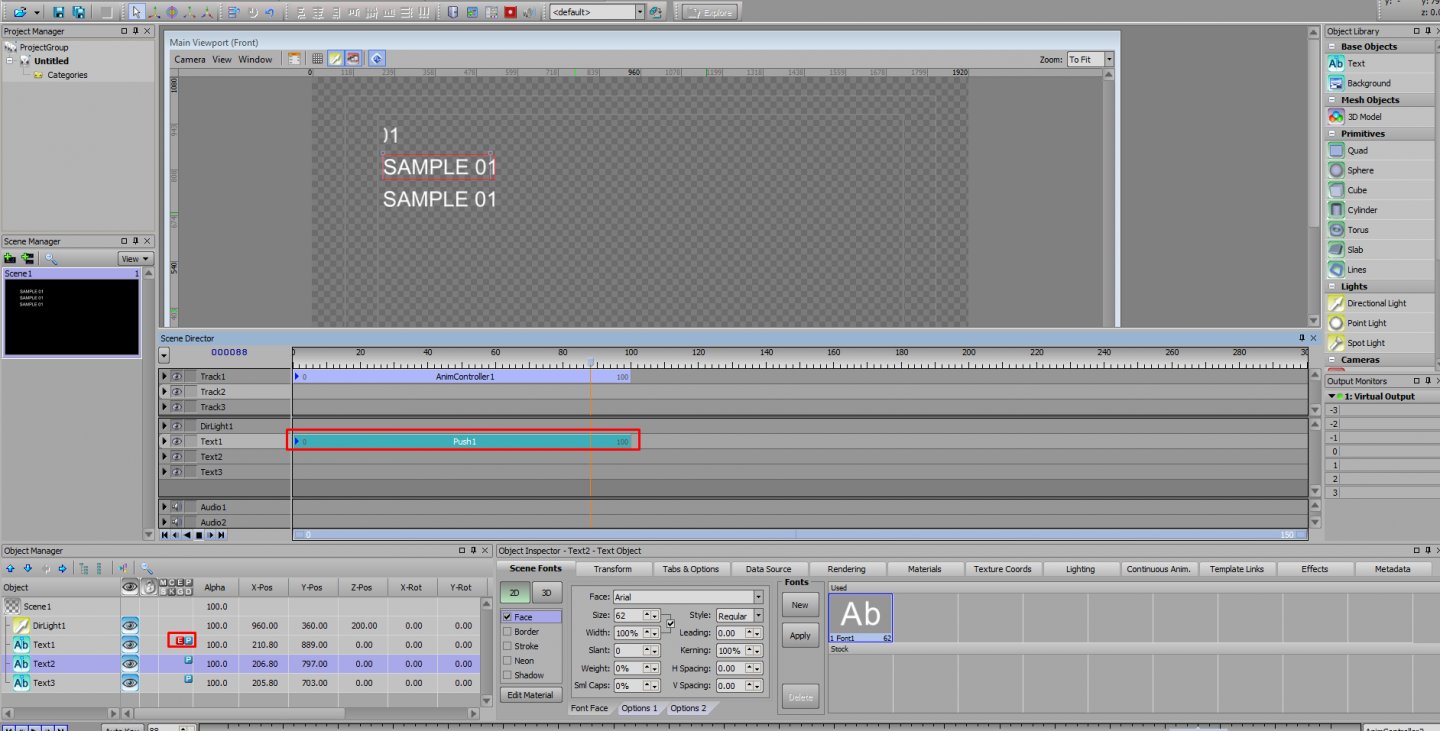Click the Push1 animation clip on timeline
Viewport: 1440px width, 731px height.
point(463,441)
